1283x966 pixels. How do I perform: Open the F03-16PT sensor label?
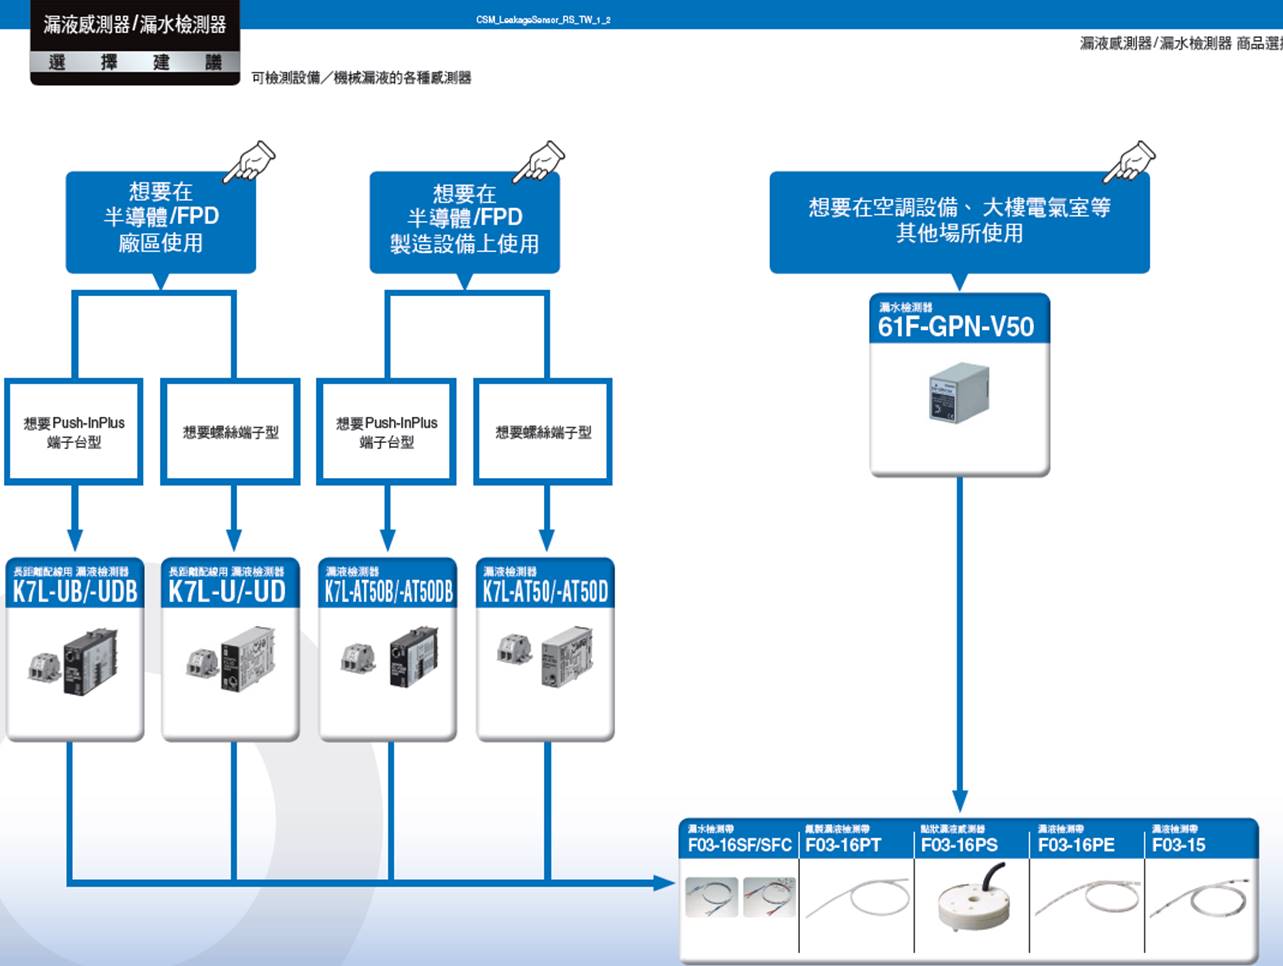[843, 845]
